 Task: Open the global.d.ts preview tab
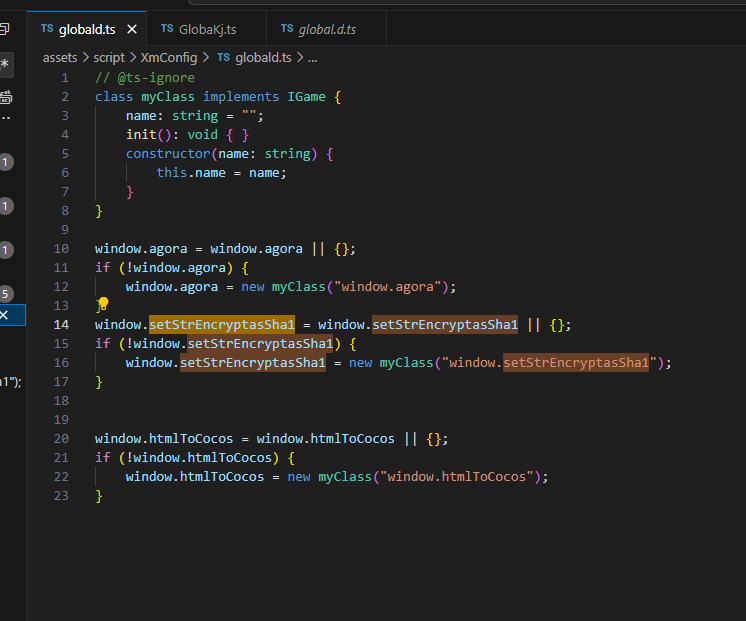pos(327,30)
